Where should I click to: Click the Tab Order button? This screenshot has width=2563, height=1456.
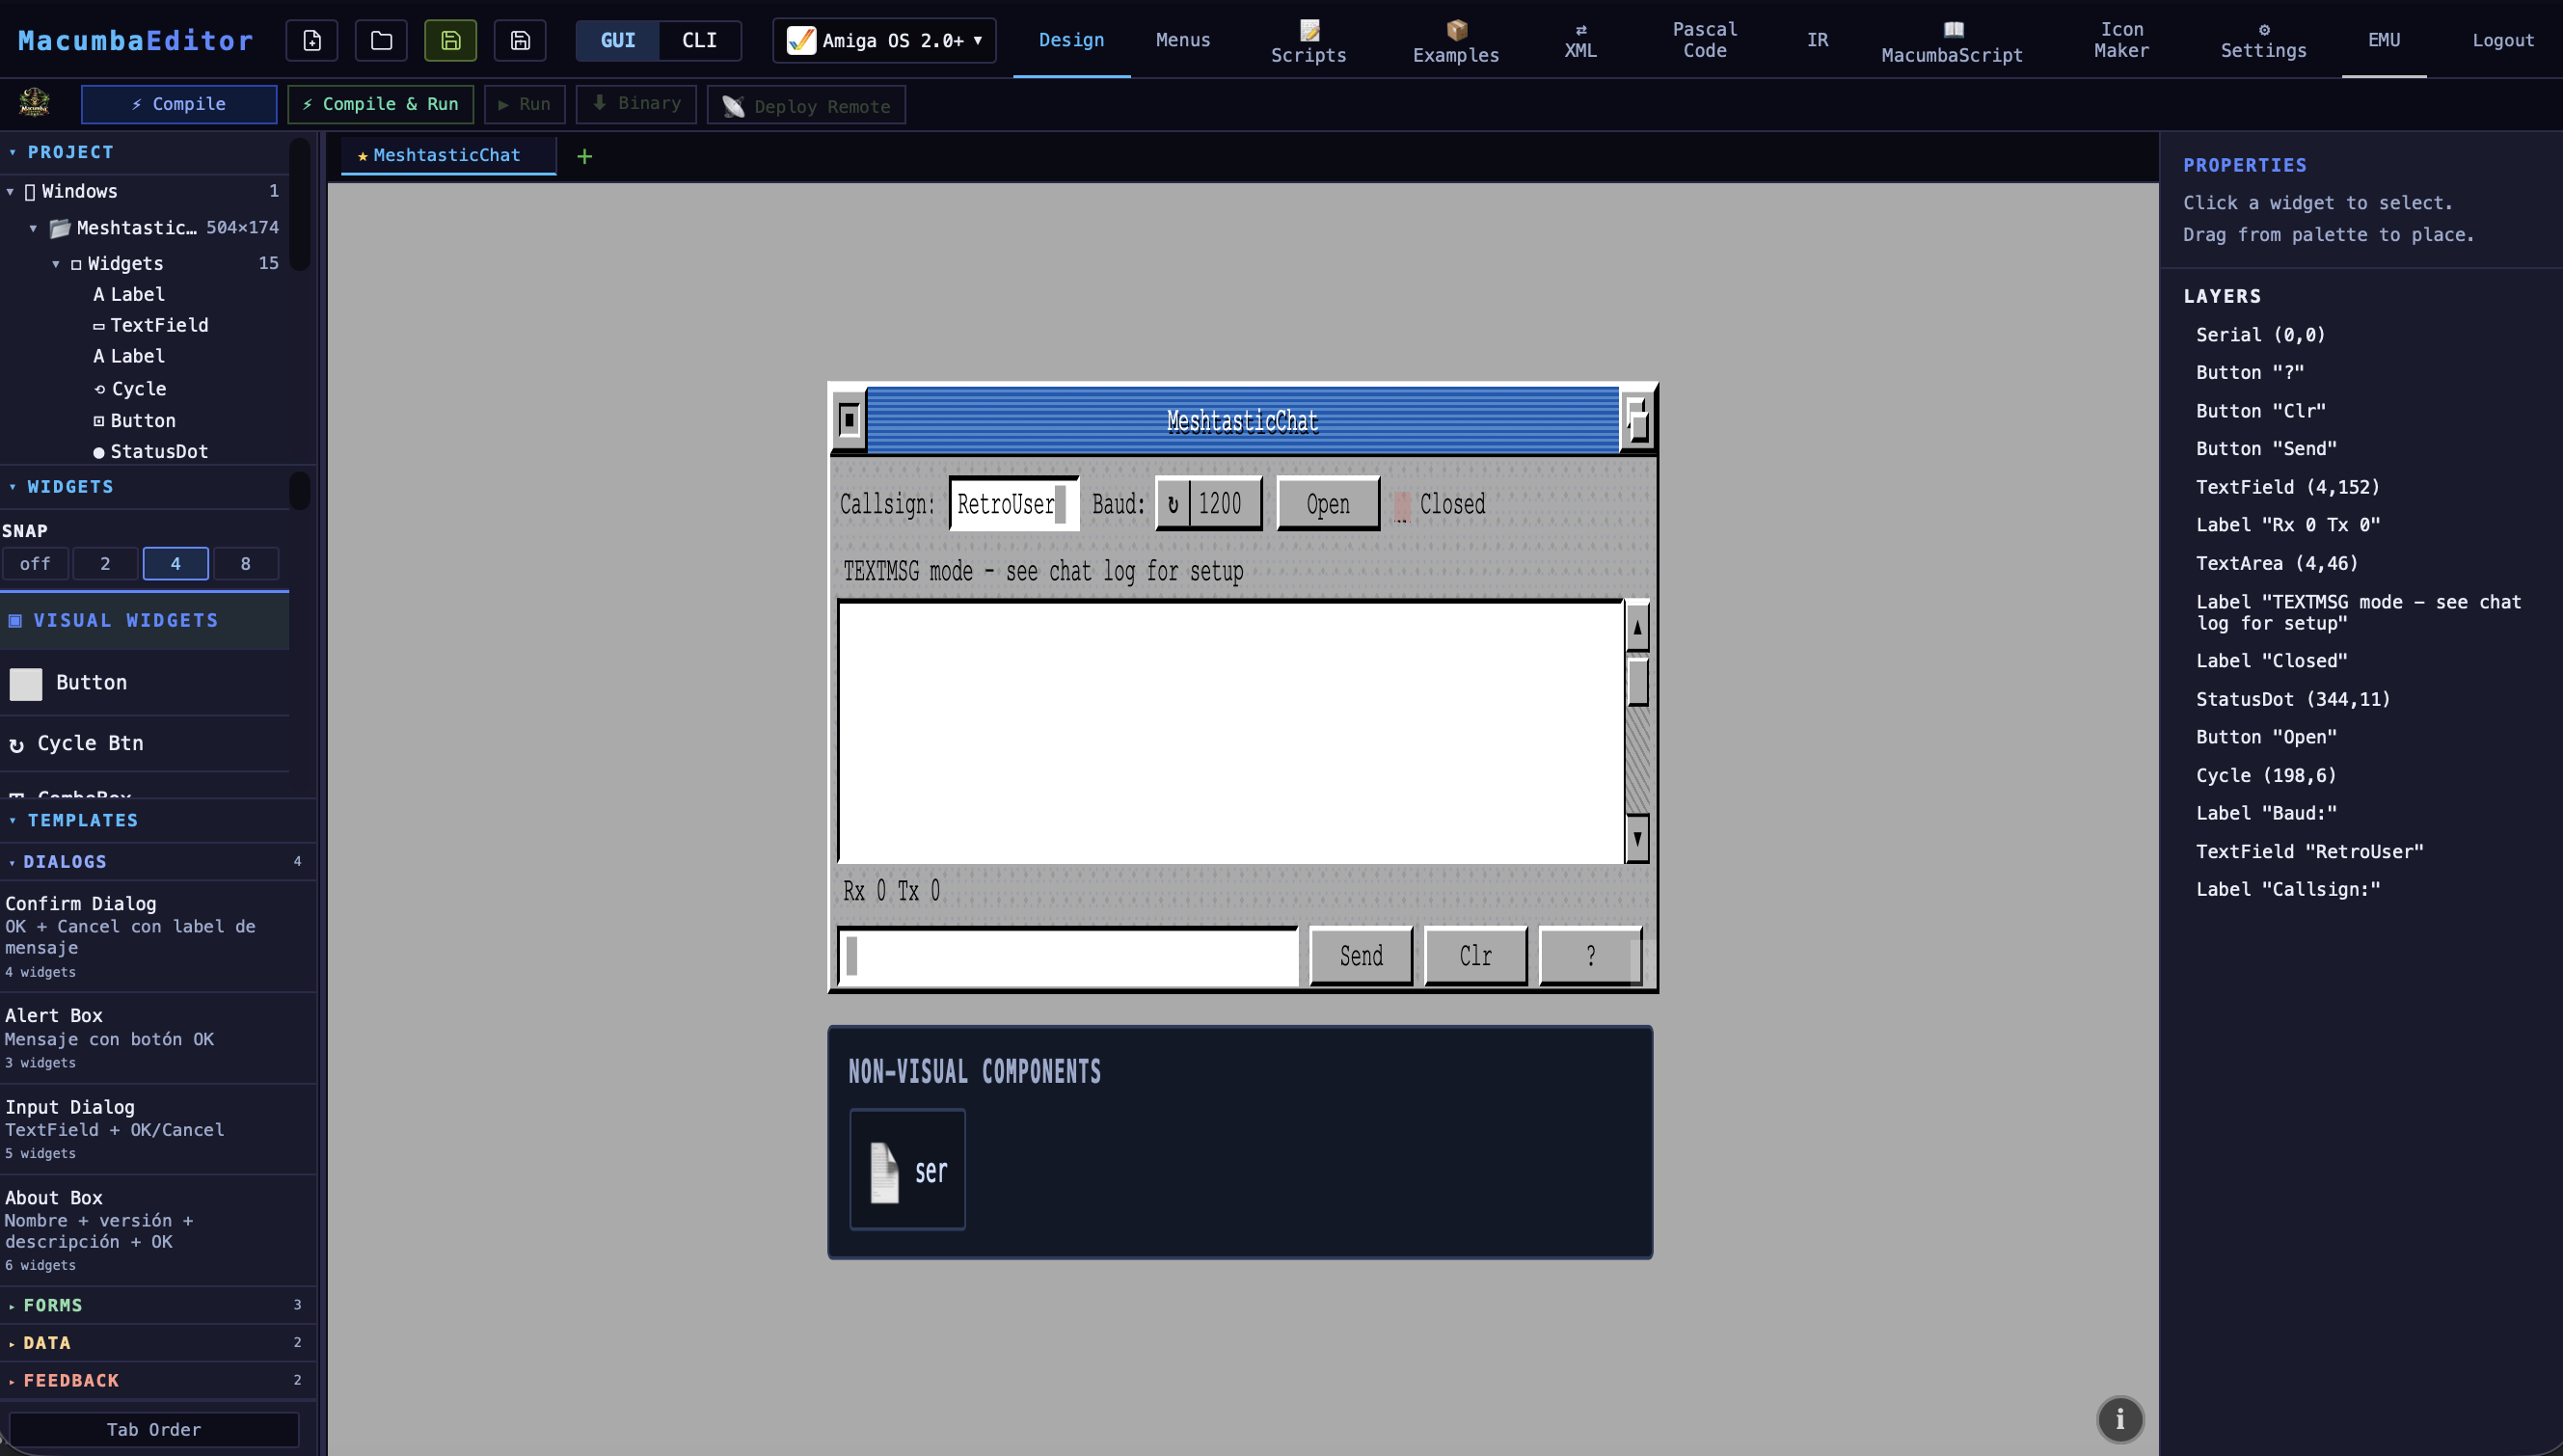click(154, 1429)
